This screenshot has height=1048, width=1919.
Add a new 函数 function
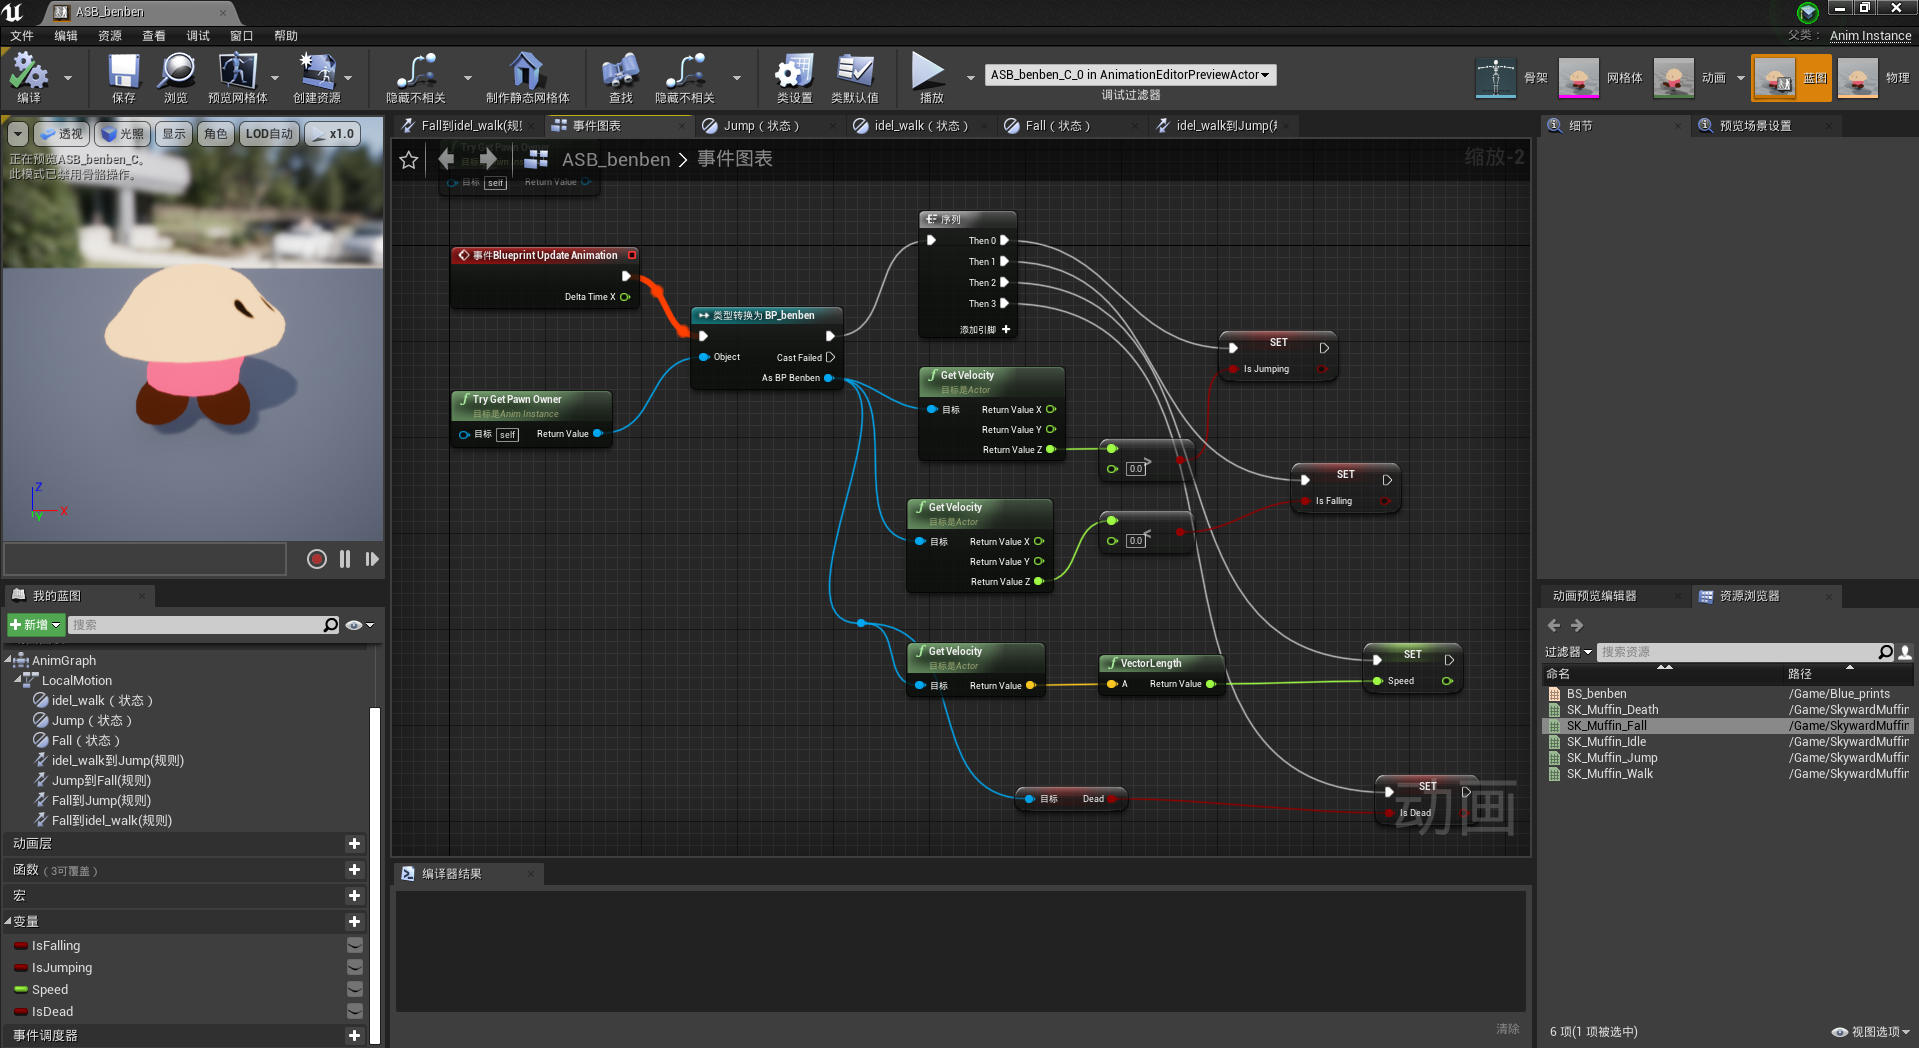[354, 870]
